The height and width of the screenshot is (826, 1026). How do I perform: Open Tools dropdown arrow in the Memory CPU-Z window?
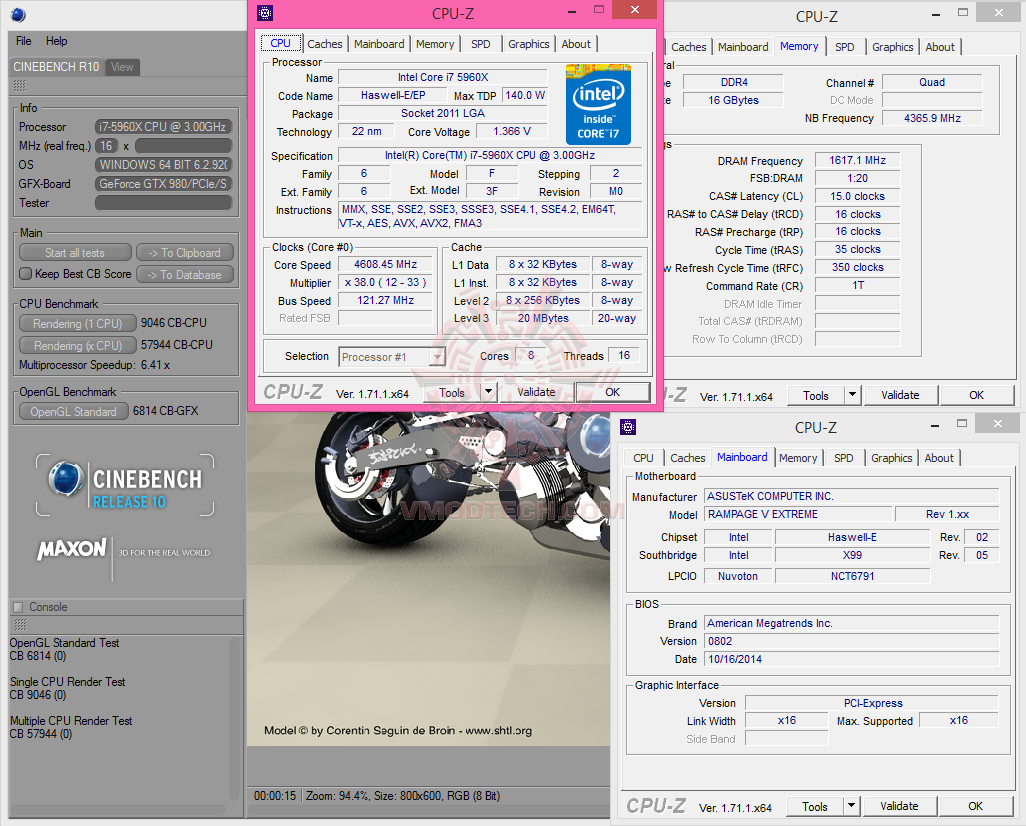click(852, 396)
